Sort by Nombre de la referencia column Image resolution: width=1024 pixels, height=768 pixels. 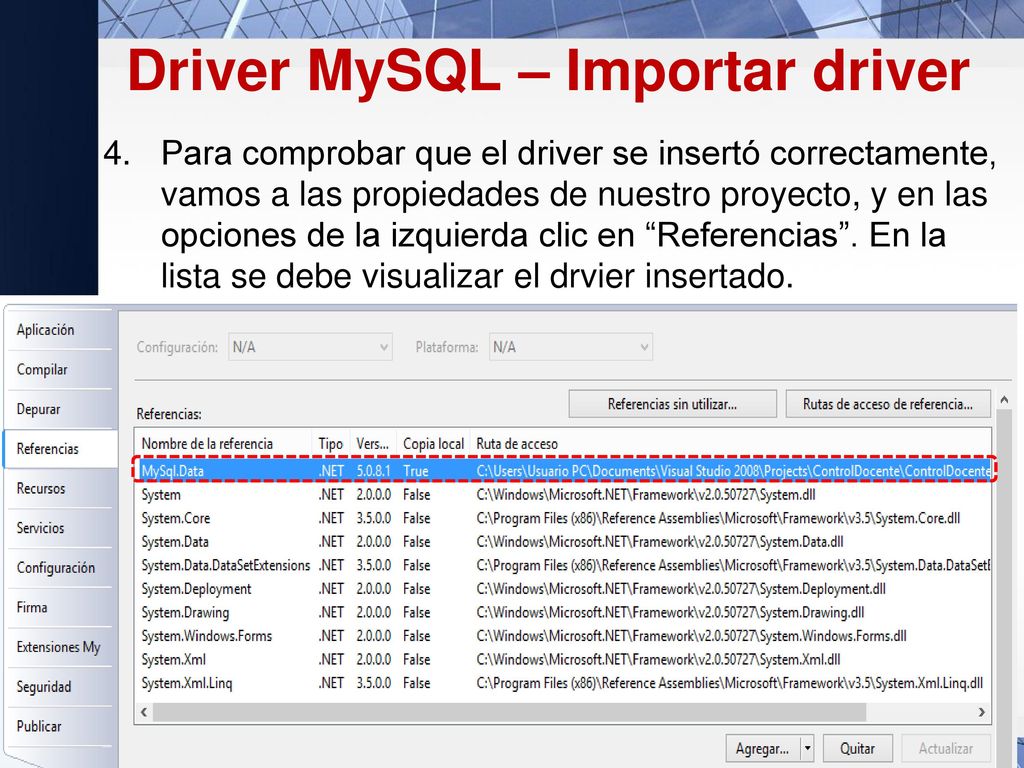[x=223, y=443]
